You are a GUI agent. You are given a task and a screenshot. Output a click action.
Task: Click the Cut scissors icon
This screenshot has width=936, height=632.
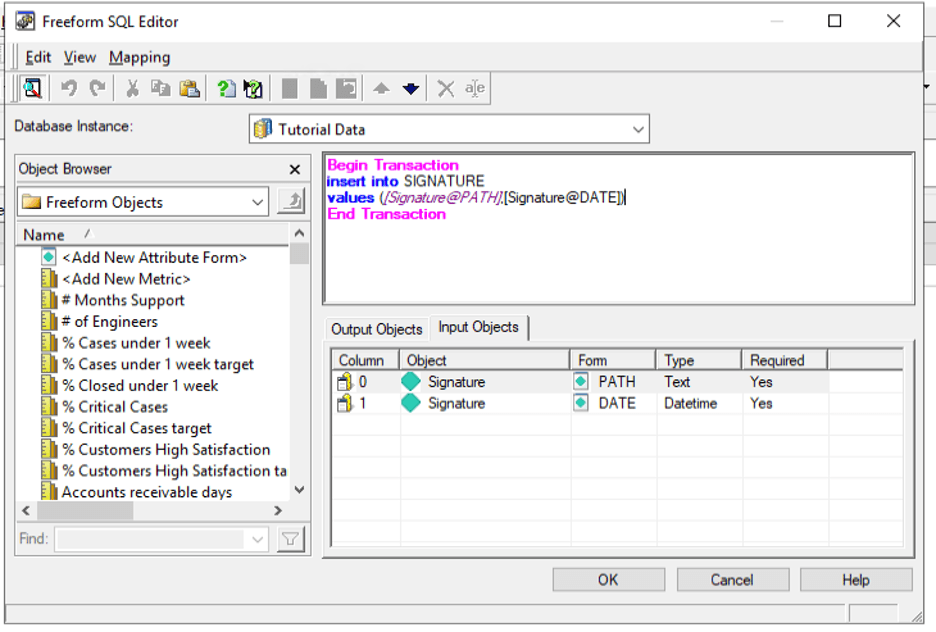pos(132,89)
